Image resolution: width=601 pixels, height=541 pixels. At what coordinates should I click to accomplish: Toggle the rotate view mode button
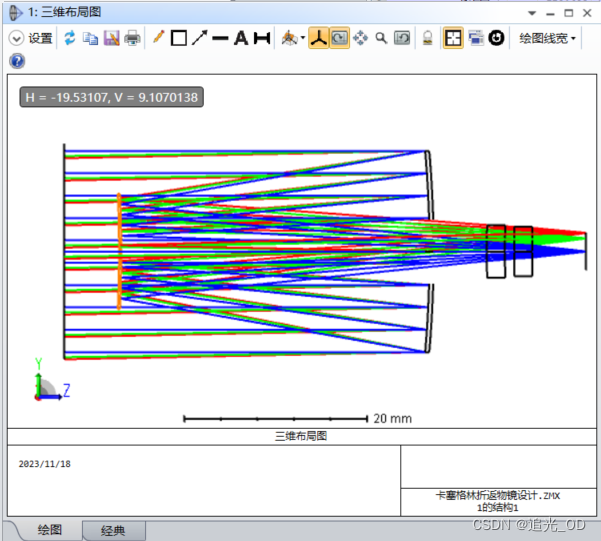click(339, 38)
